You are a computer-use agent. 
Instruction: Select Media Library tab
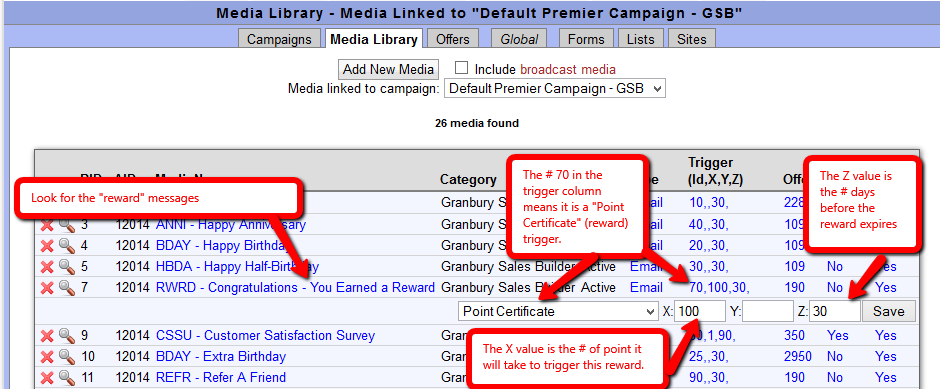374,40
